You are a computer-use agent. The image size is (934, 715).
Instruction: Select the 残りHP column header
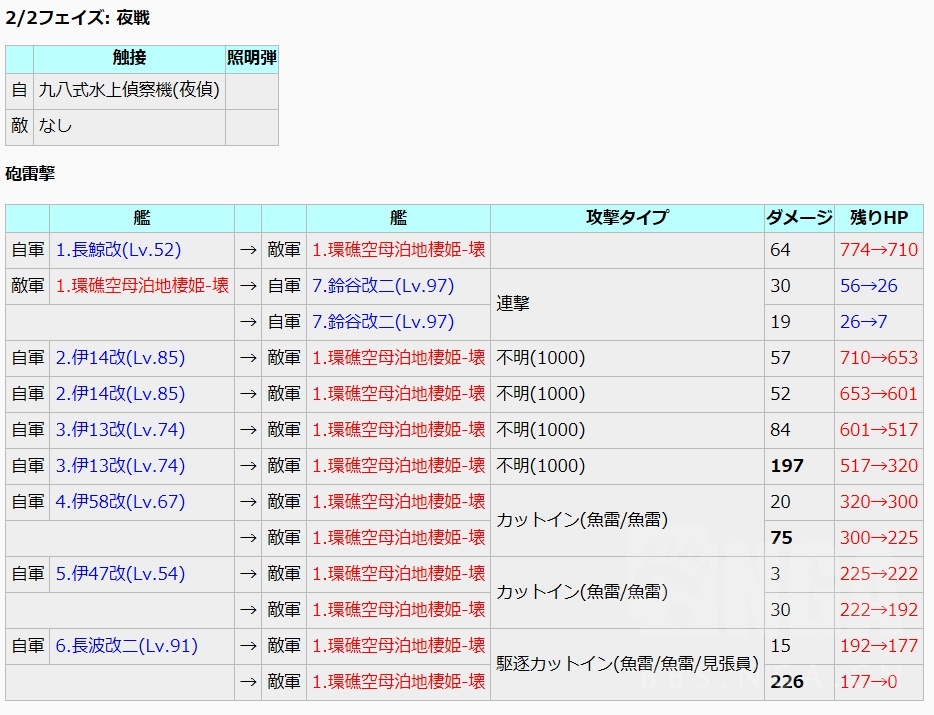point(878,218)
